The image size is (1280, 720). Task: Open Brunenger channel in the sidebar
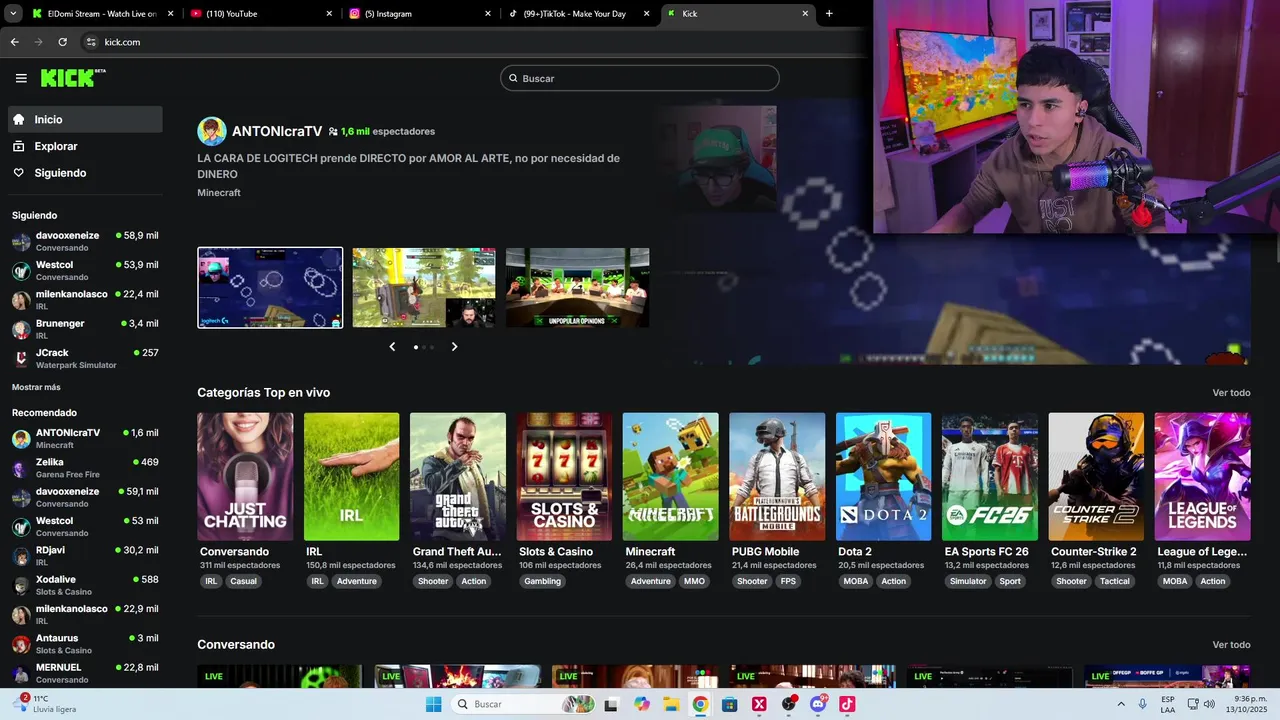point(85,329)
